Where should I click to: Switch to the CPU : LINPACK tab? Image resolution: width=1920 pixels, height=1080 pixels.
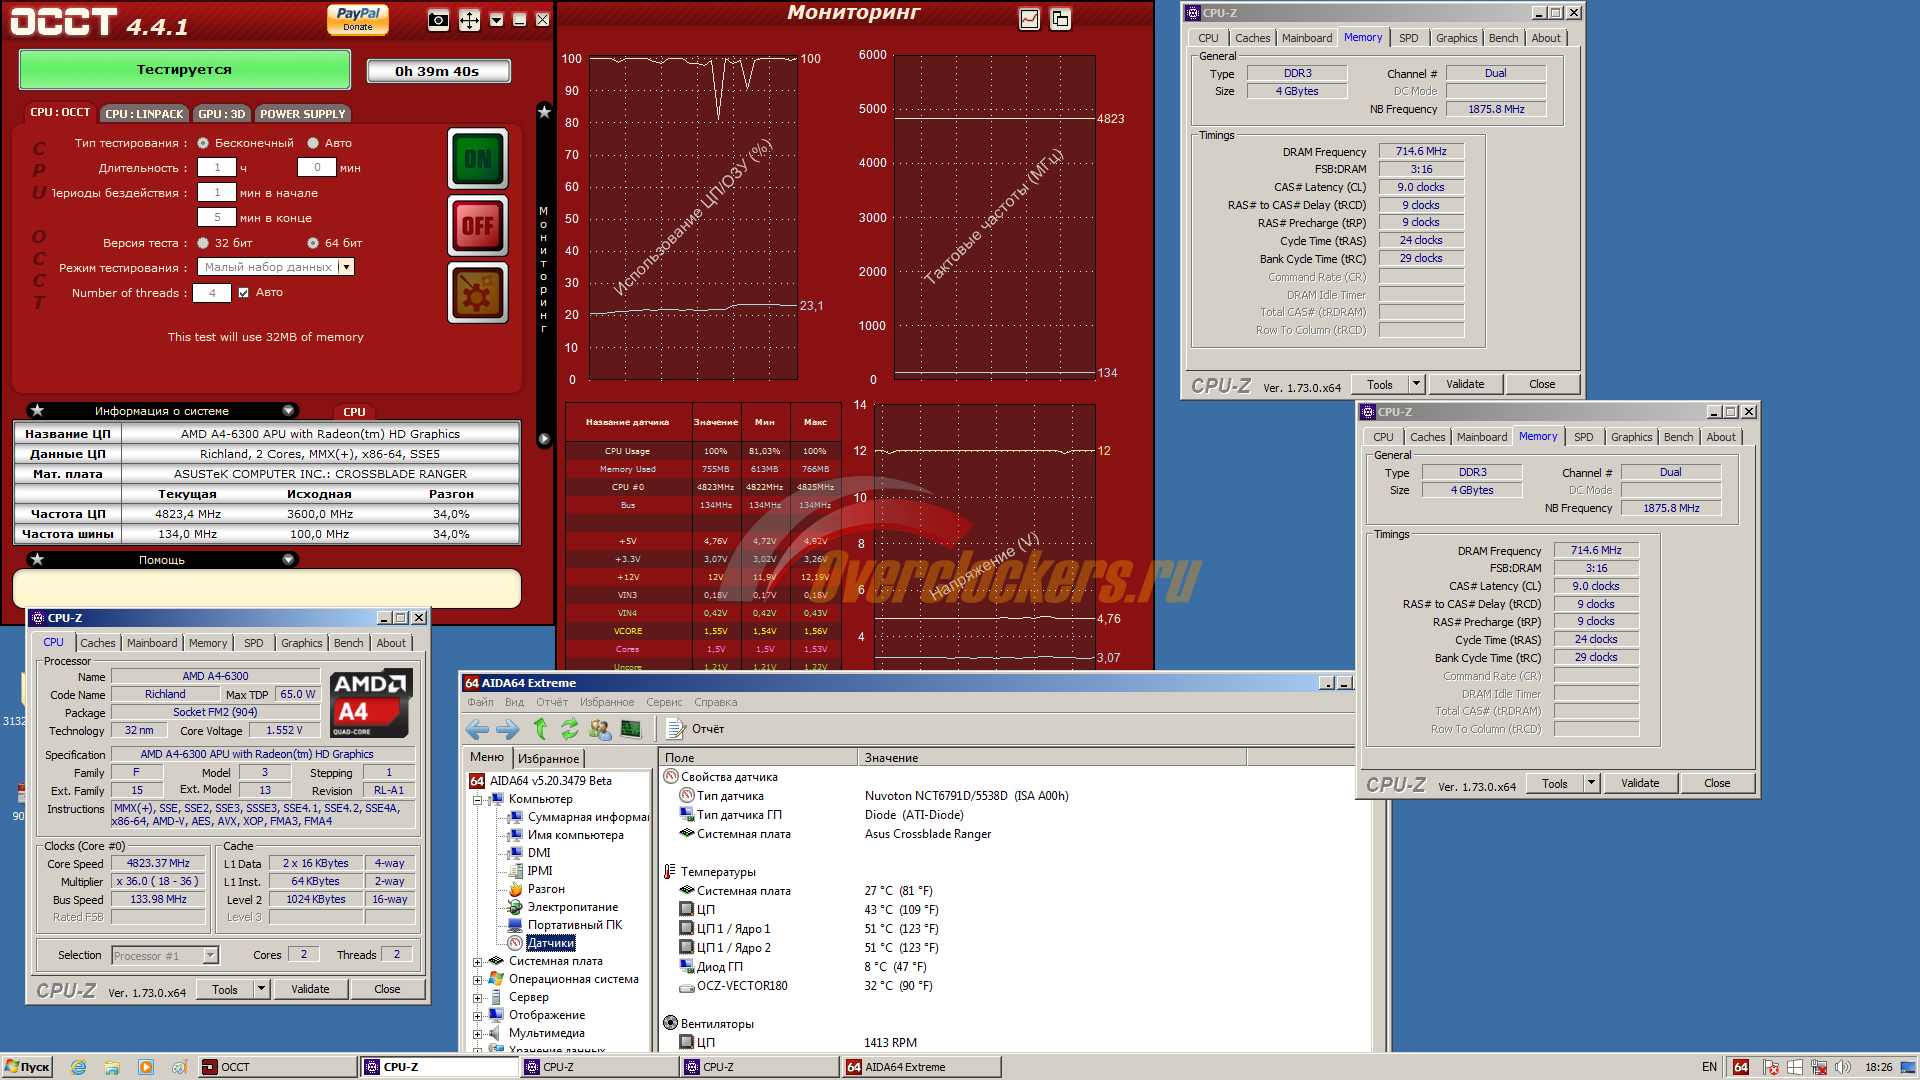click(144, 114)
